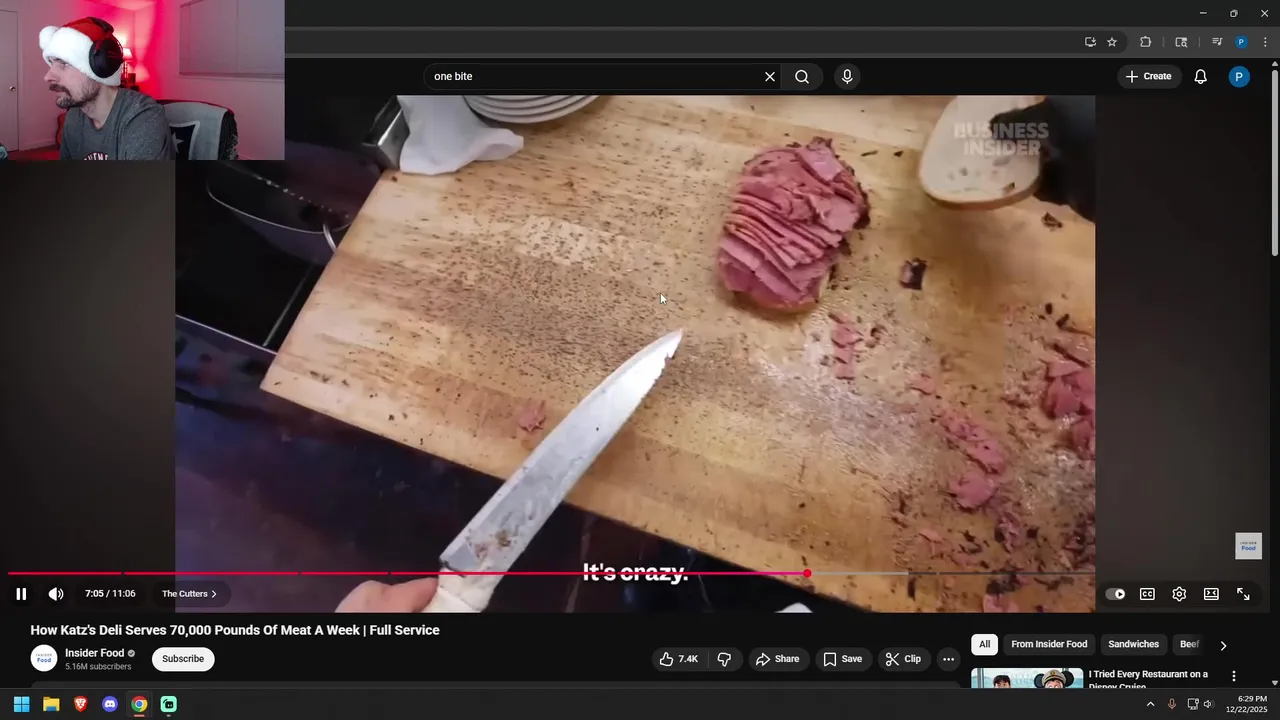This screenshot has width=1280, height=720.
Task: Open the Chrome three-dot menu
Action: [x=1265, y=42]
